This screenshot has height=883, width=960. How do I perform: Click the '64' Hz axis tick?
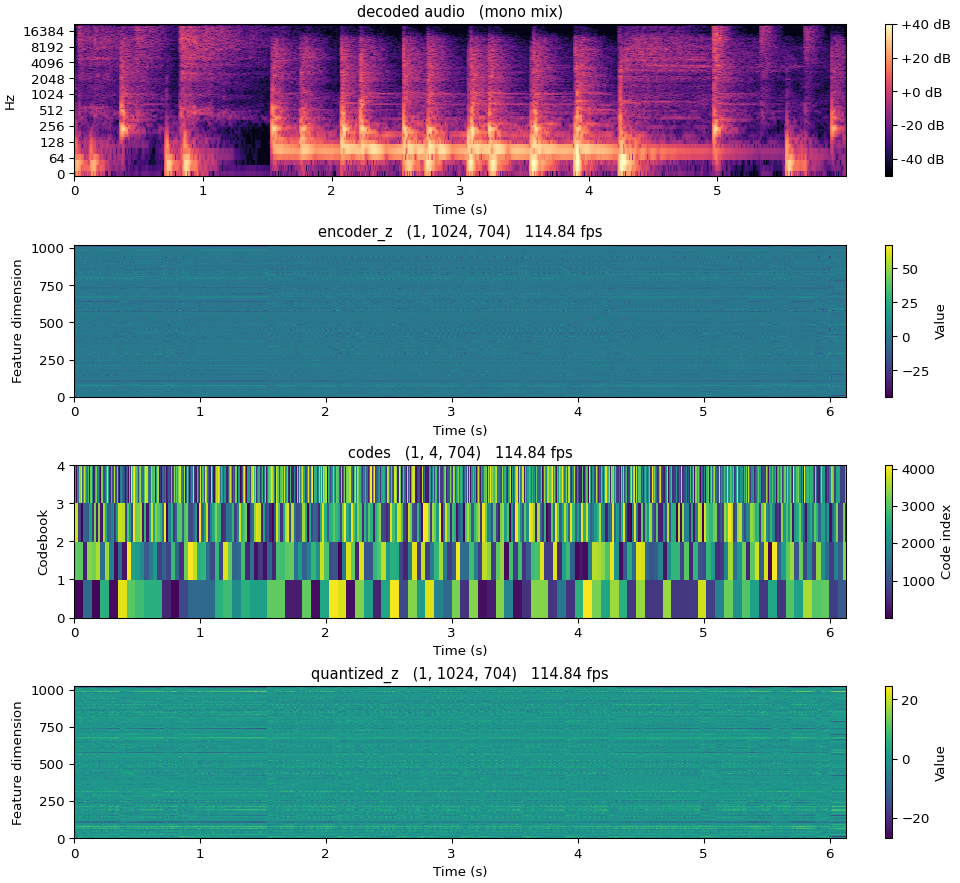(x=57, y=159)
